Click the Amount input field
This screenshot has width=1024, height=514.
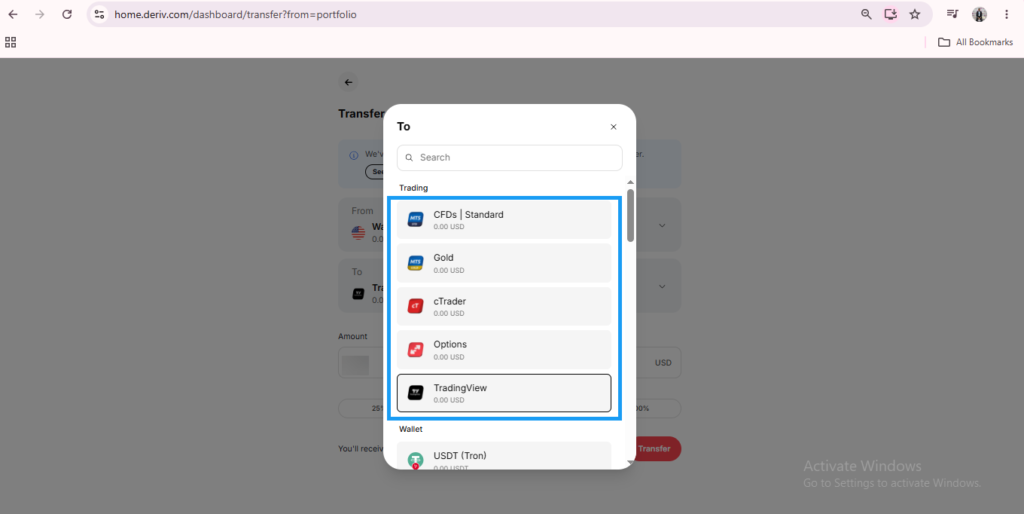[x=509, y=362]
